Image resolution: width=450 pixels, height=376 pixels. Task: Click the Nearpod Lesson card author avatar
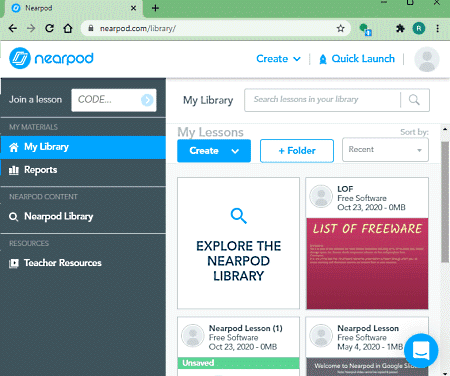pyautogui.click(x=321, y=336)
